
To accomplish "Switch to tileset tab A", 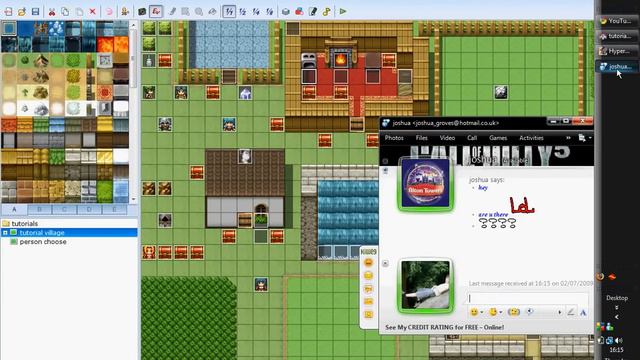I will click(14, 209).
